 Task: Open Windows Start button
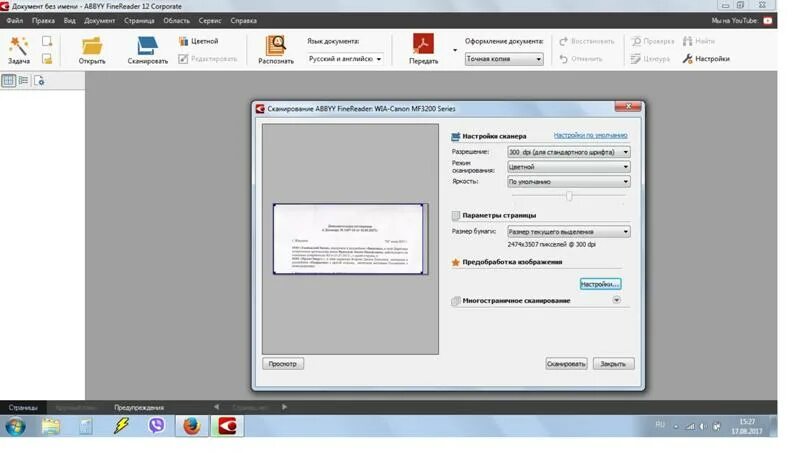coord(15,426)
